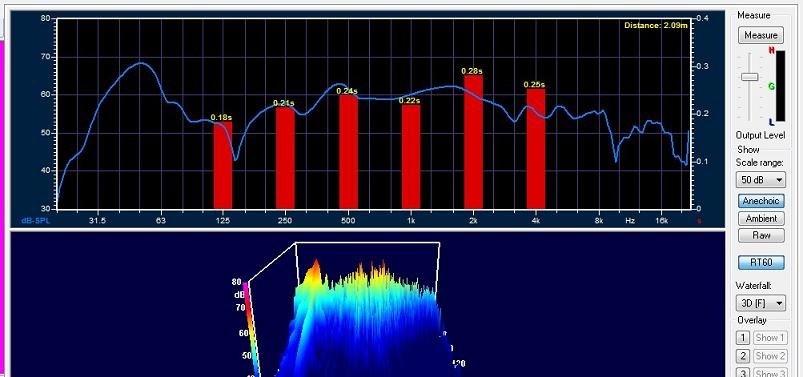Click the Measure button
803x377 pixels.
[x=761, y=35]
